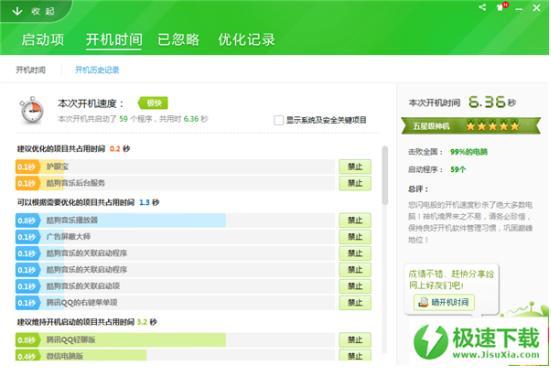The height and width of the screenshot is (376, 551).
Task: Select the 酷狗音乐的关联启动项 row
Action: (175, 286)
